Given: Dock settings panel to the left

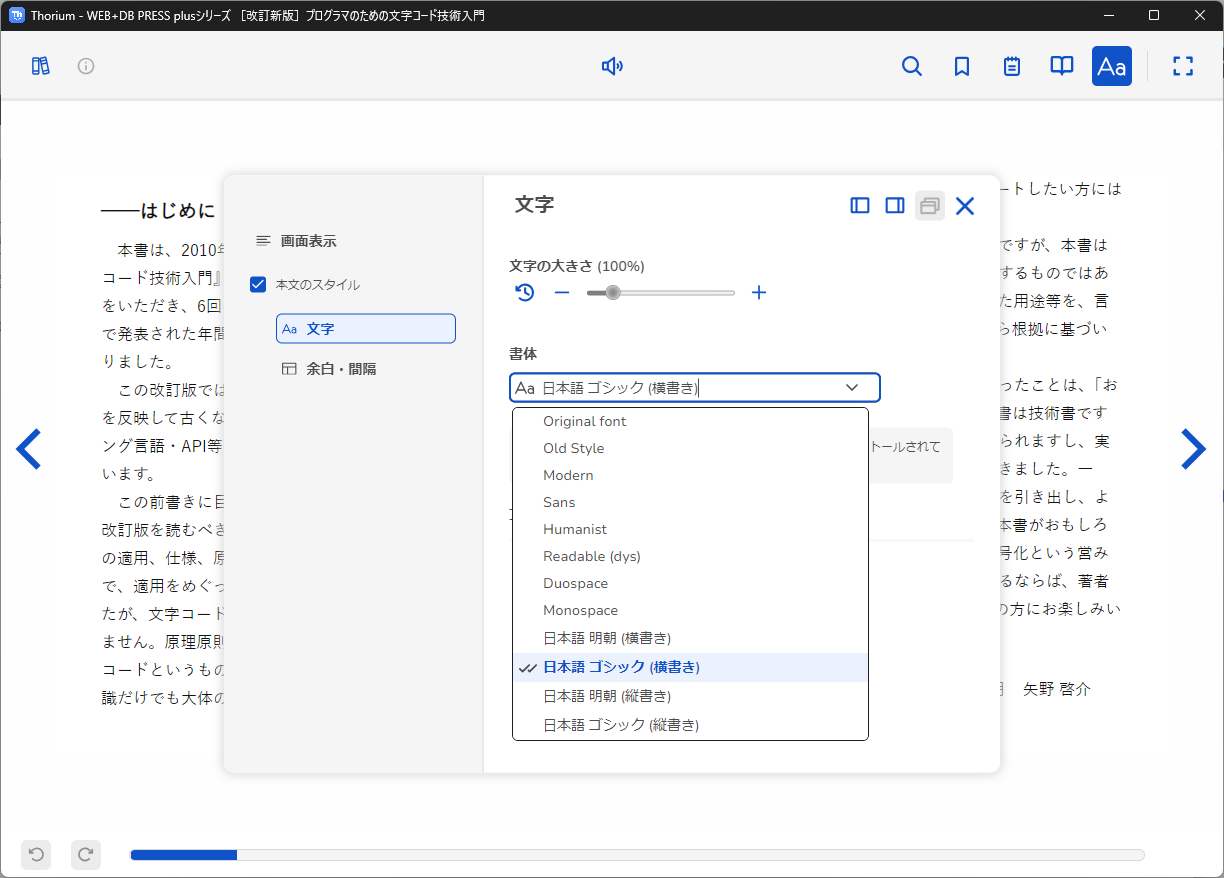Looking at the screenshot, I should pos(860,205).
